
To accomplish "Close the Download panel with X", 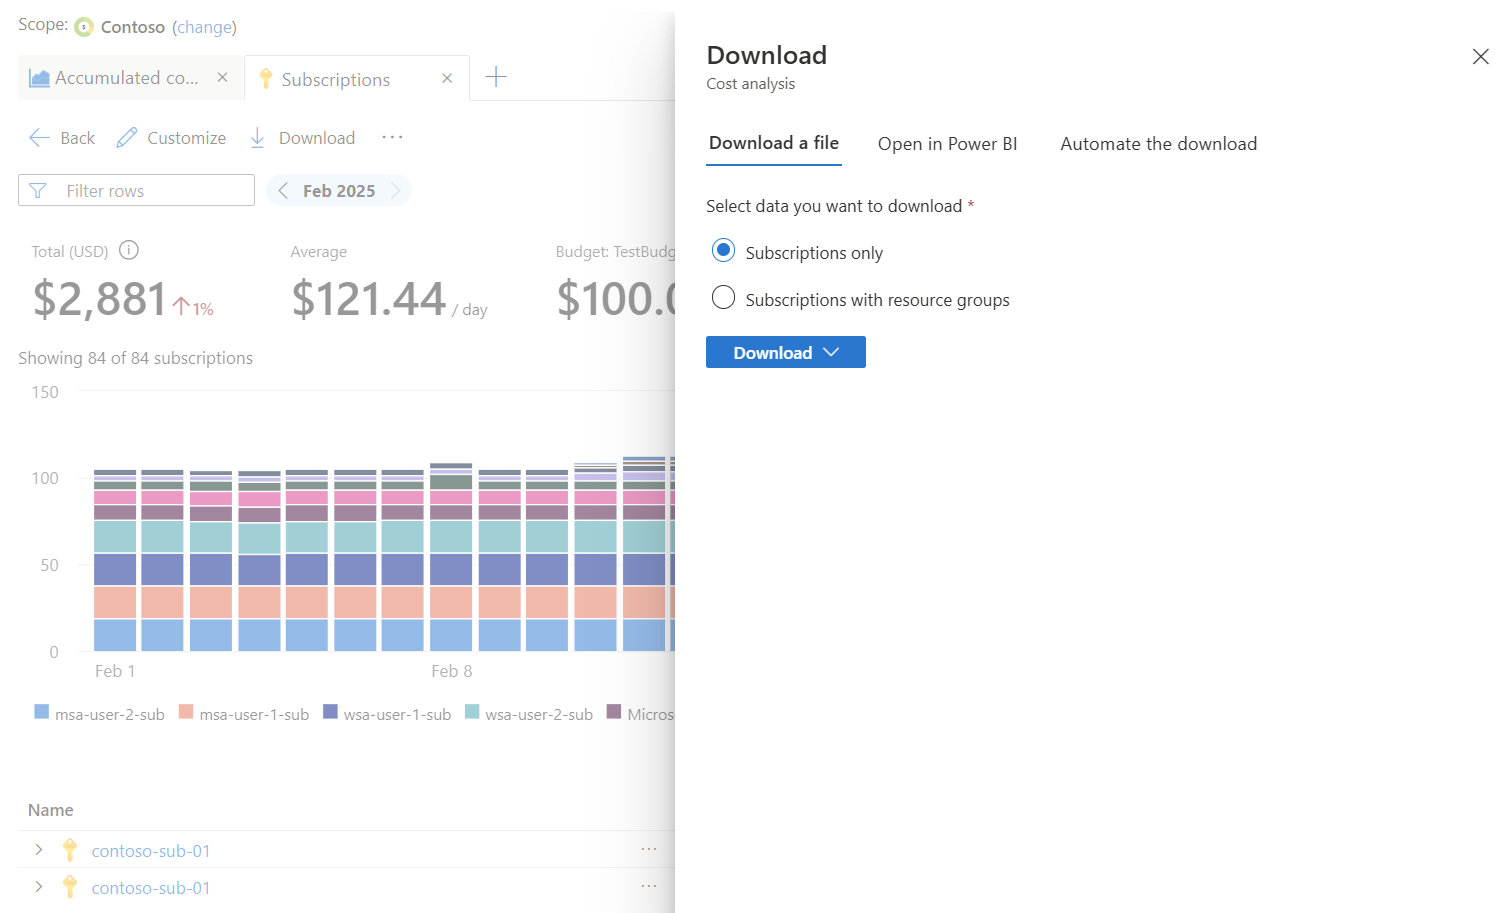I will [x=1480, y=57].
